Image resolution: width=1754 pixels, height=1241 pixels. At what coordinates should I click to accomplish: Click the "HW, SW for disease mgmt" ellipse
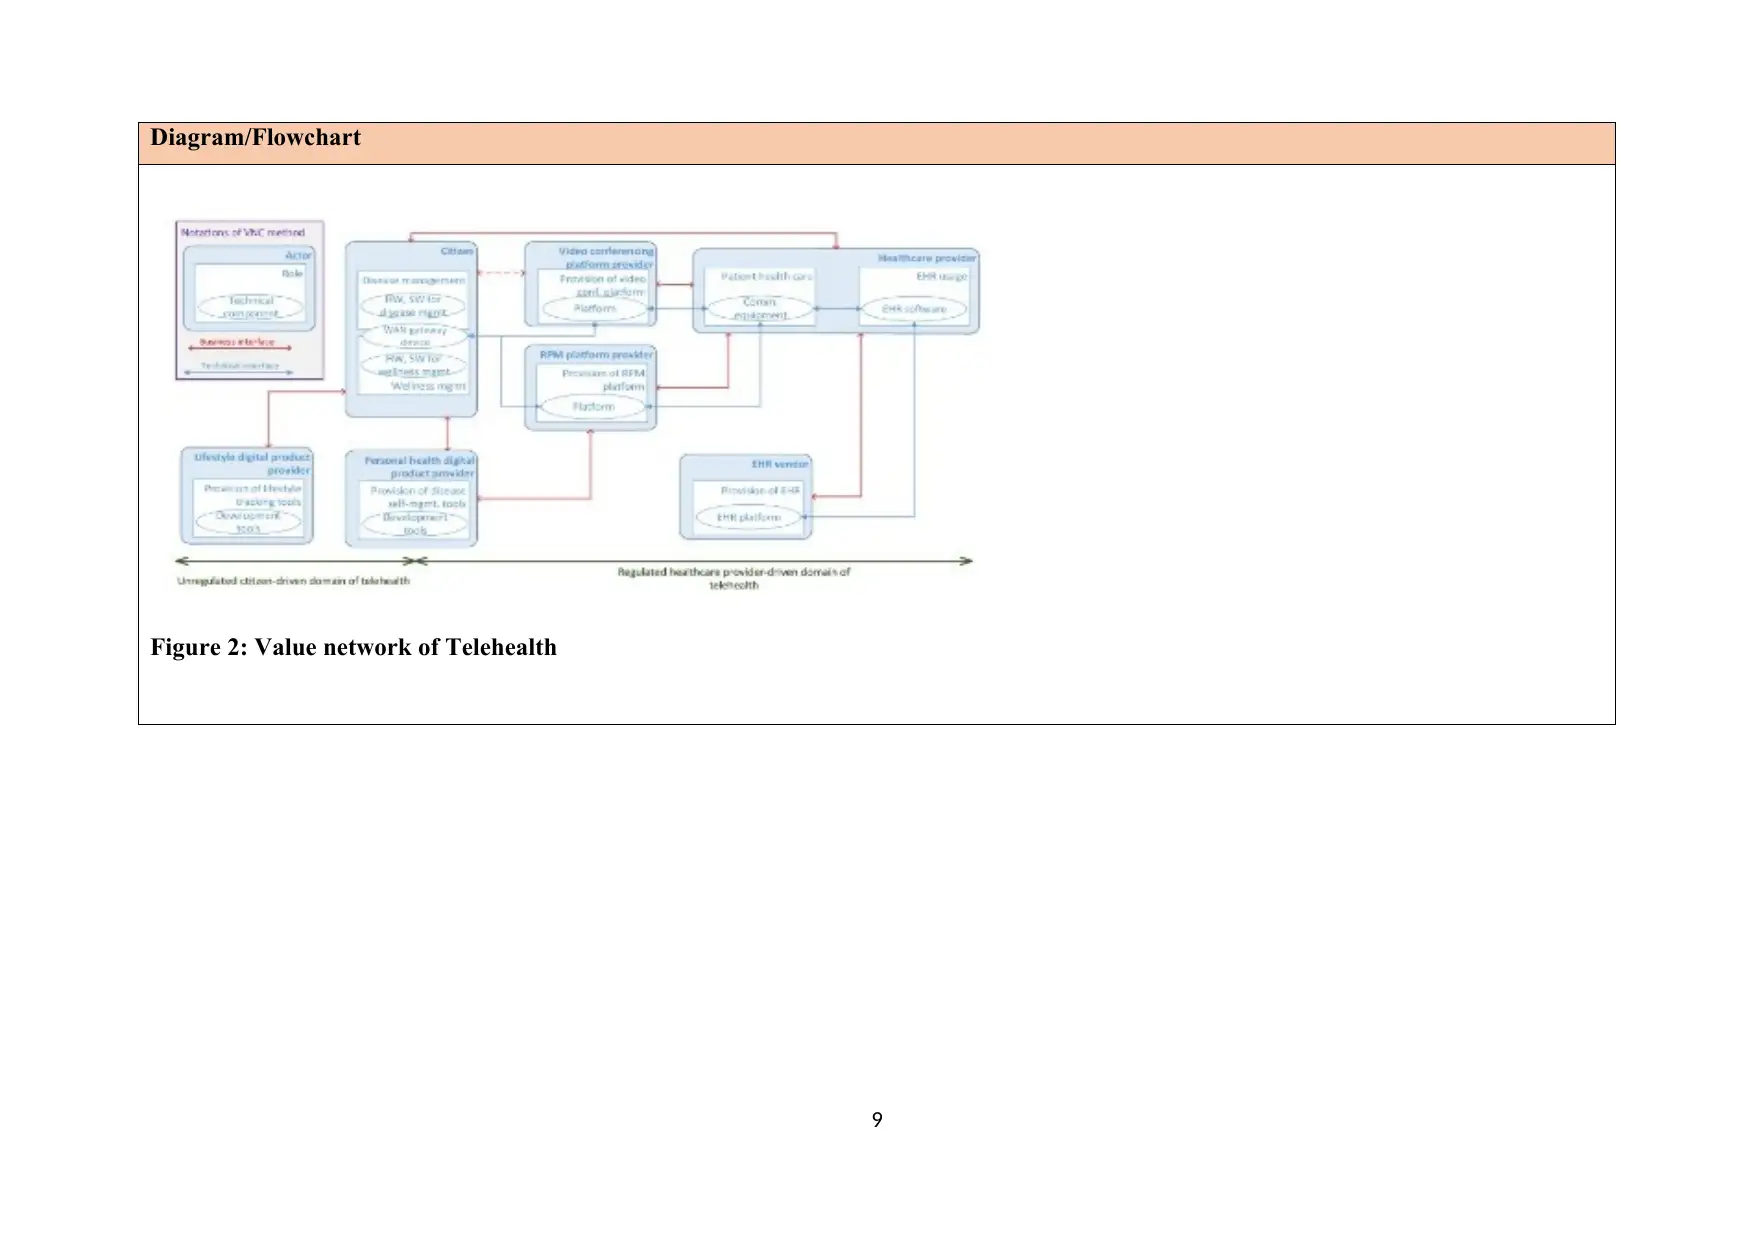pyautogui.click(x=413, y=306)
